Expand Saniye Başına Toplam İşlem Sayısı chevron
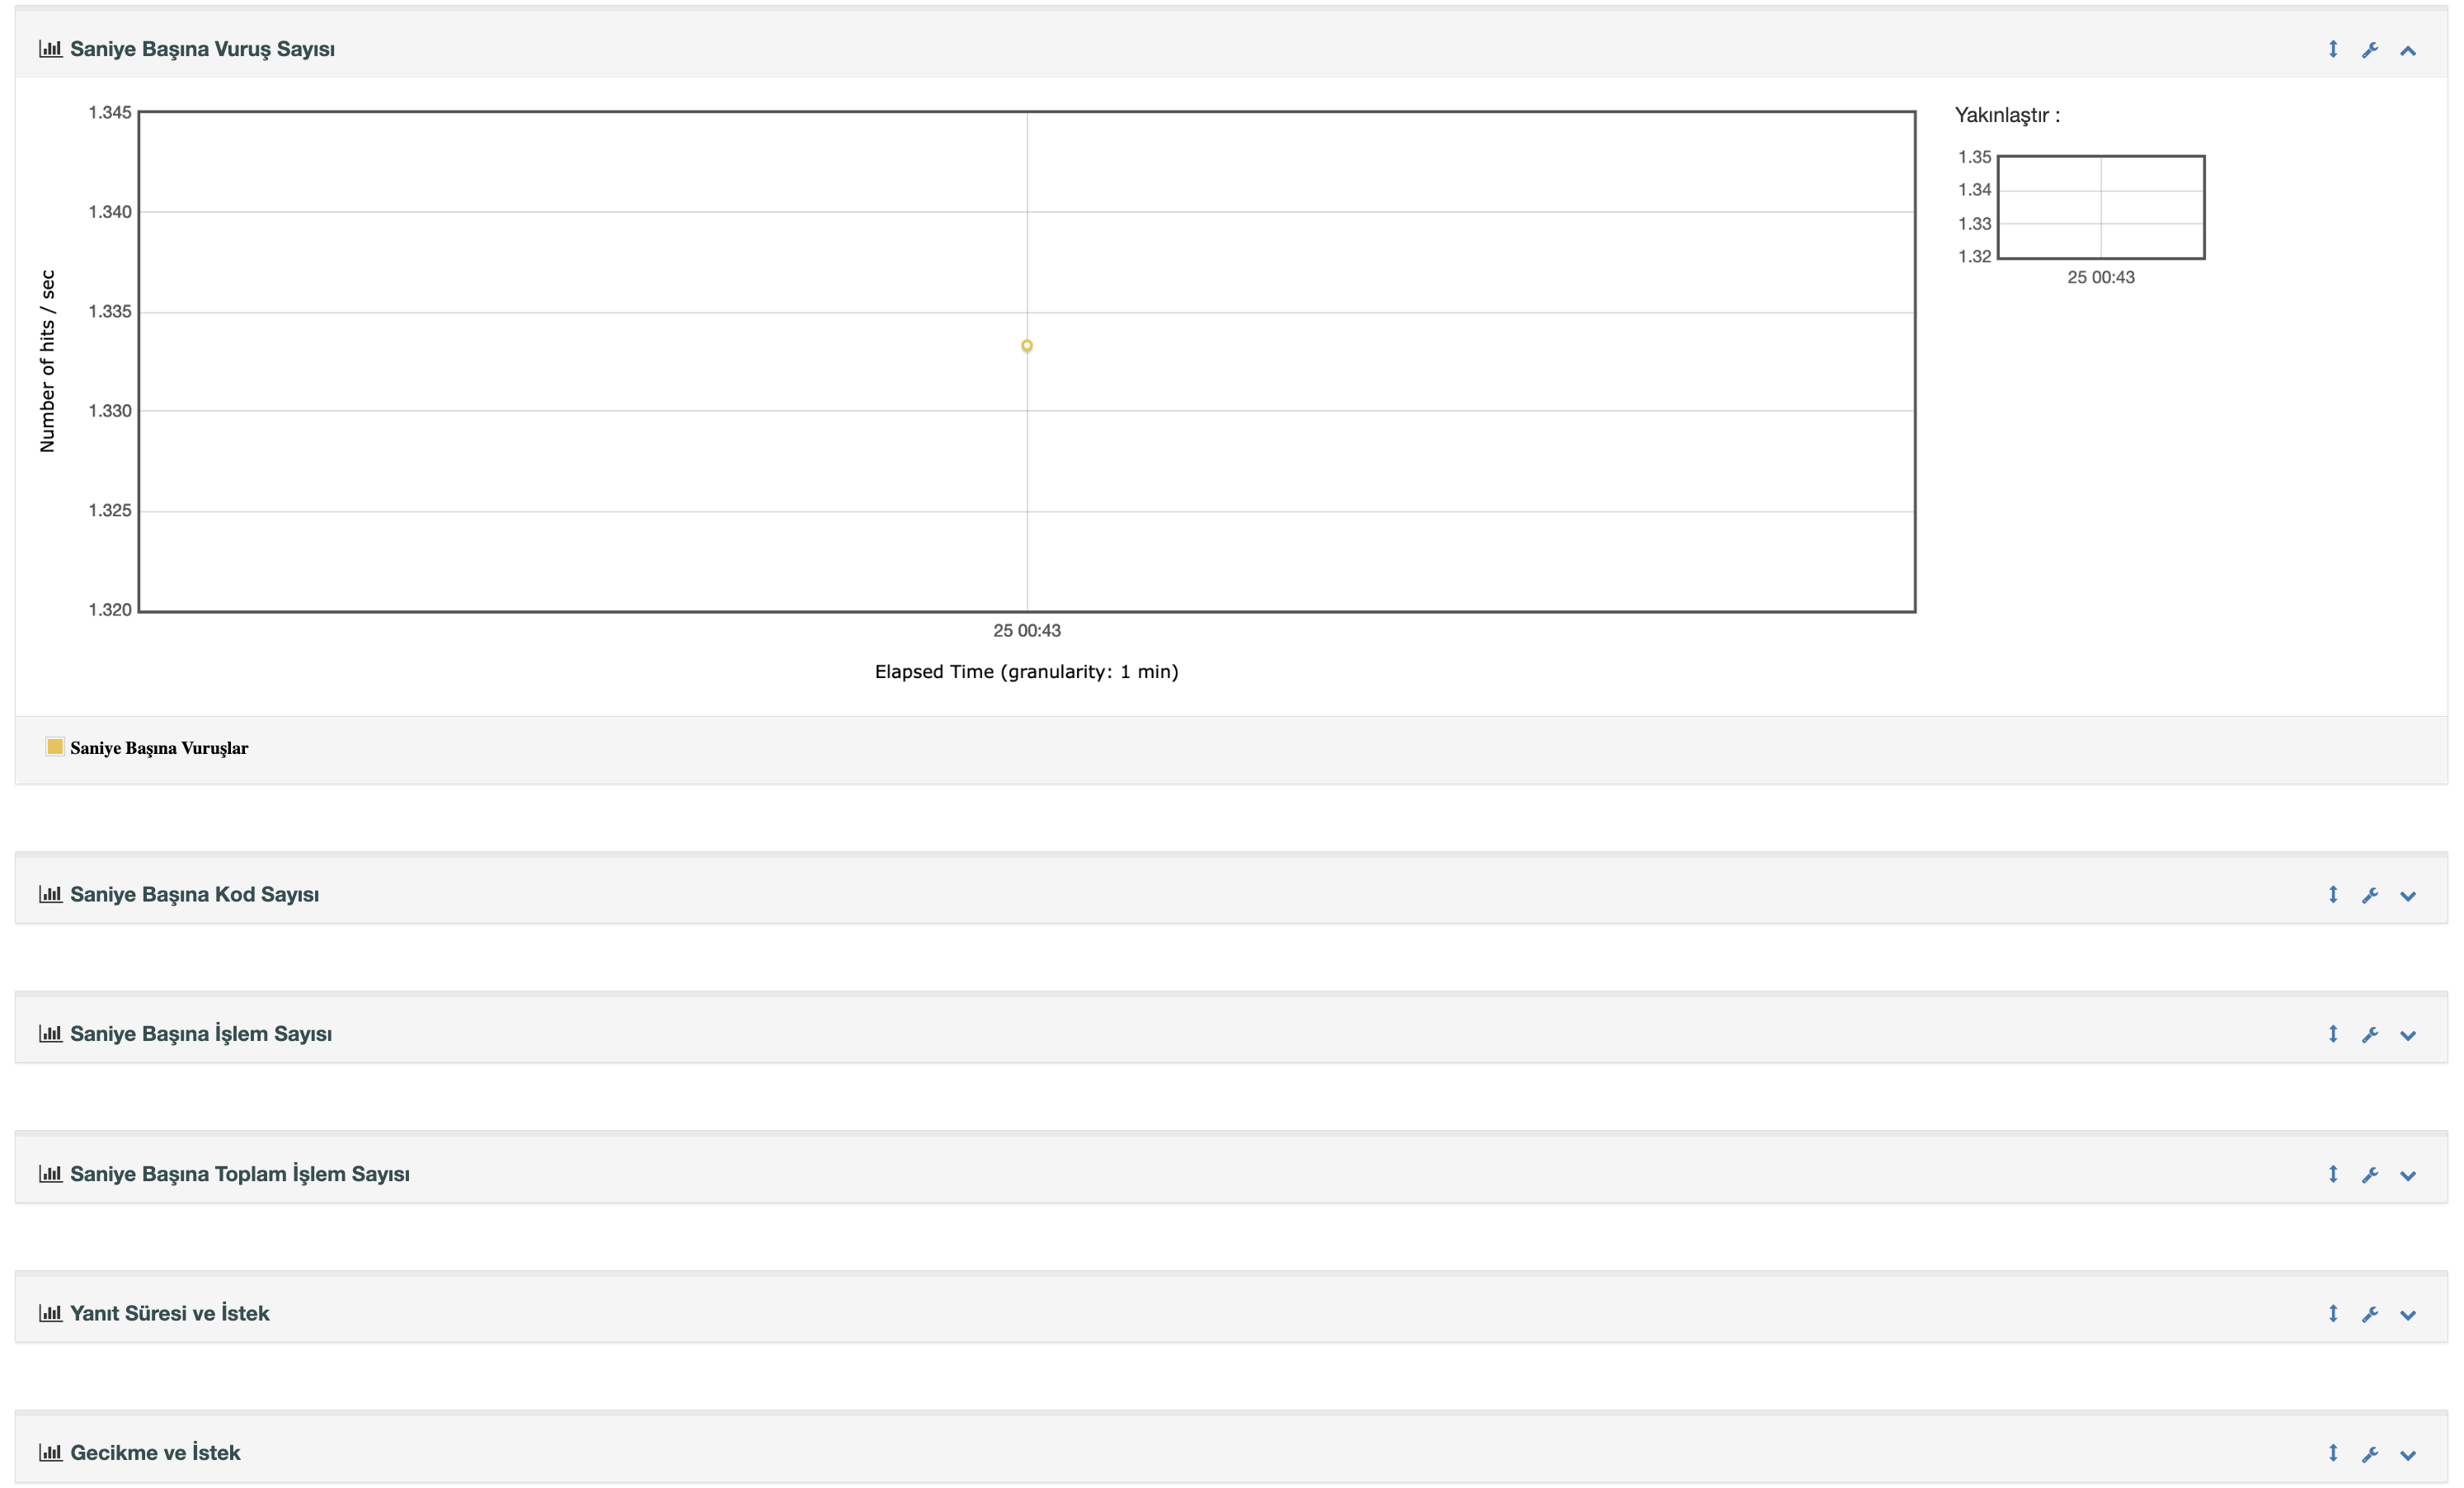 pos(2407,1175)
